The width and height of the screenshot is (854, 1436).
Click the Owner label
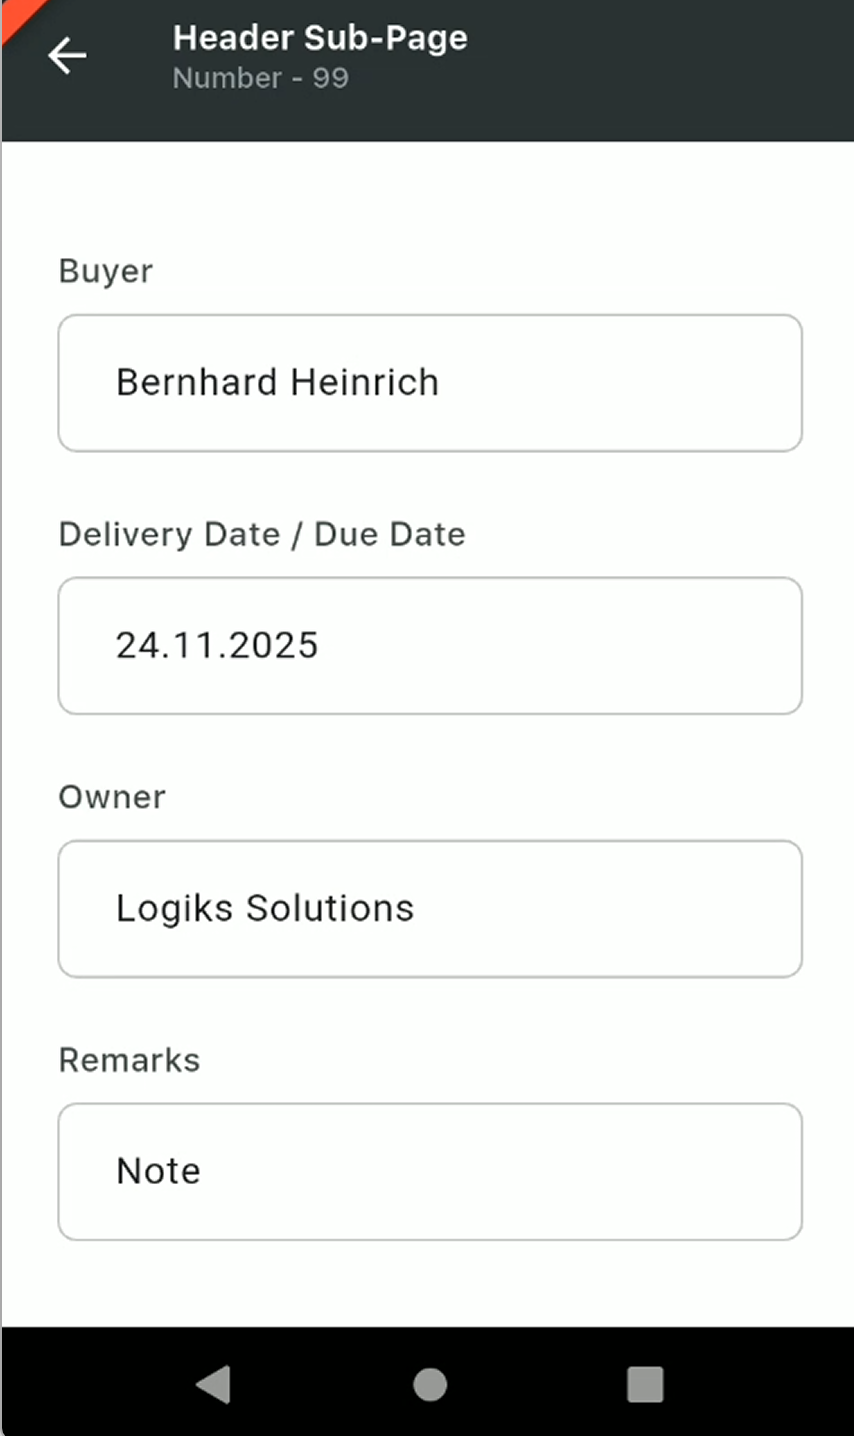112,797
